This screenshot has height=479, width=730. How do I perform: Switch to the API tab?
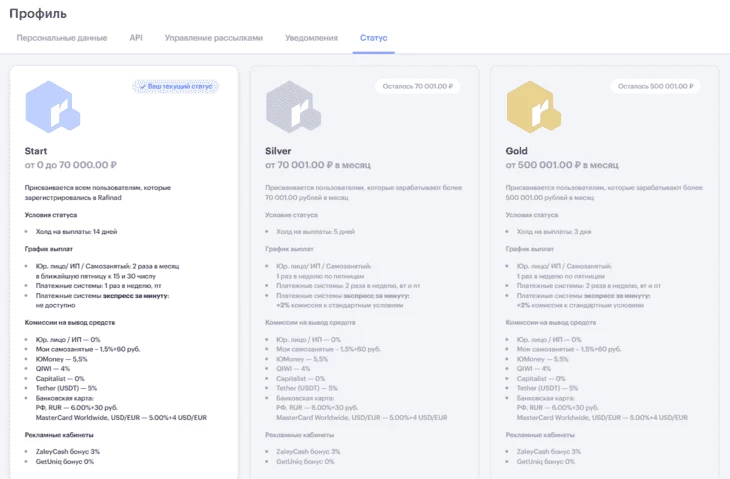[x=136, y=38]
